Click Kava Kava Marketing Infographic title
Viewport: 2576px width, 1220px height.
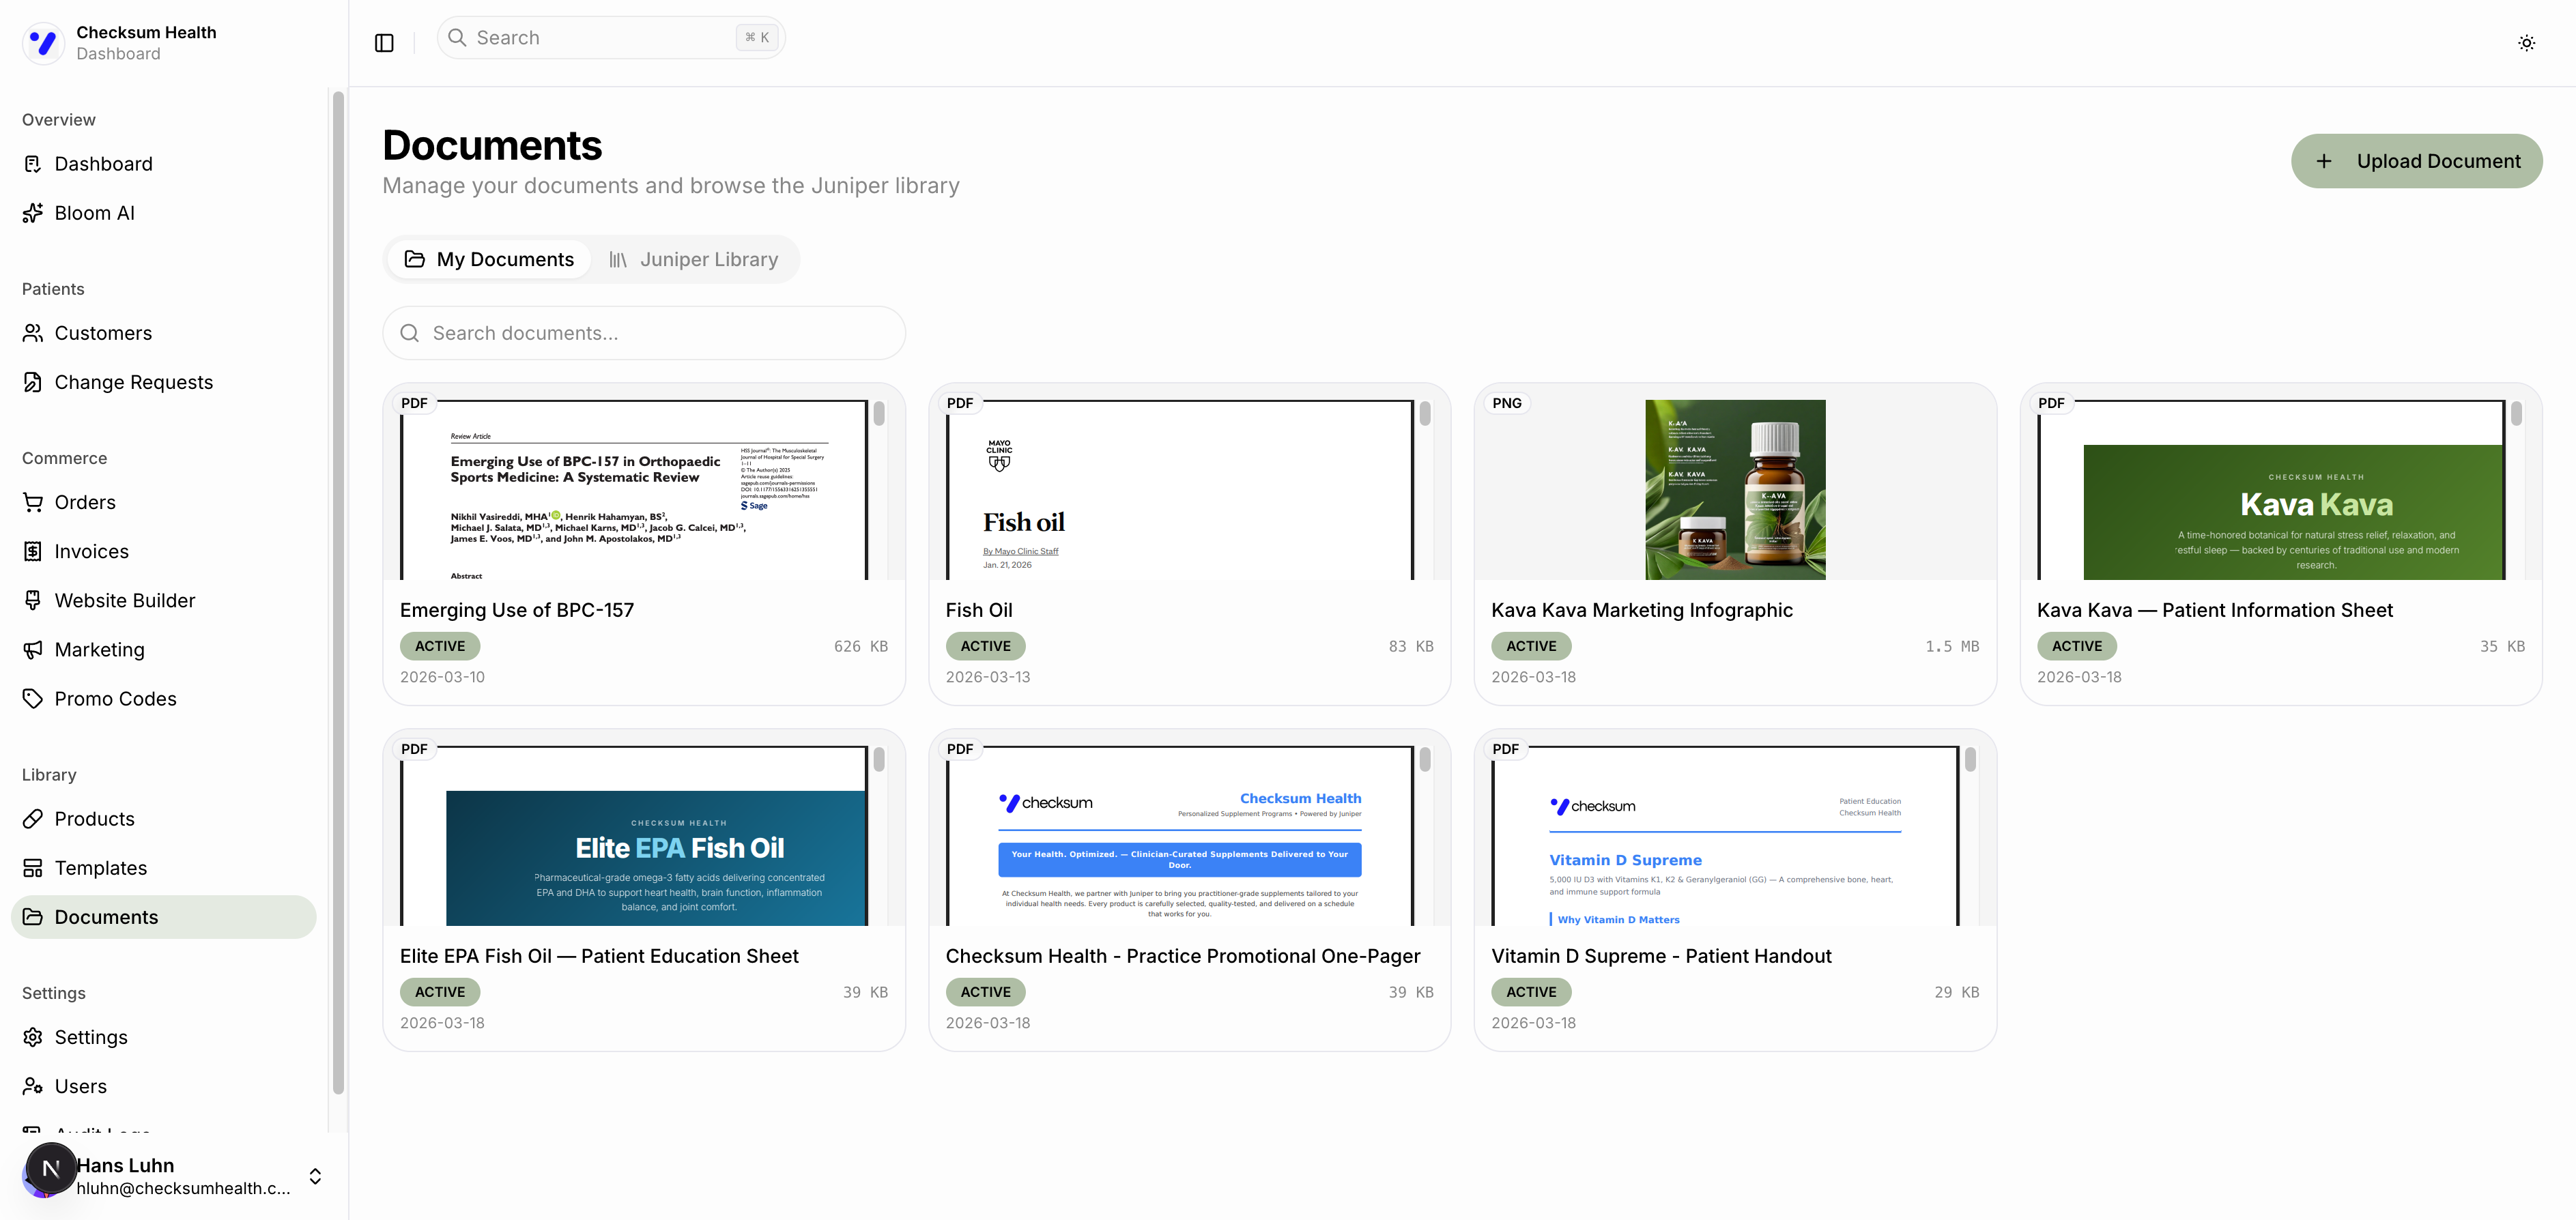tap(1642, 610)
